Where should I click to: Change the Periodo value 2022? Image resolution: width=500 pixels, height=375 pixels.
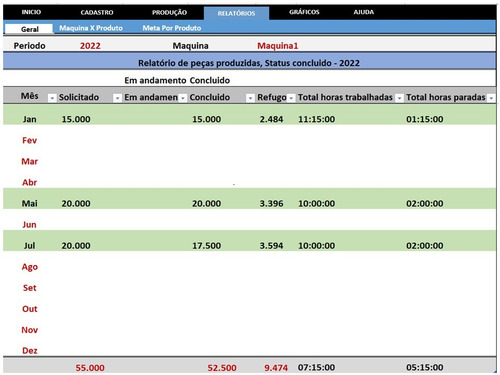pos(90,46)
